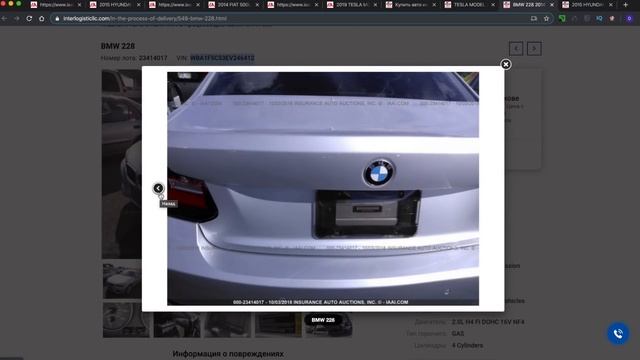Open the engine bay thumbnail behind the lightbox
640x360 pixels.
177,325
